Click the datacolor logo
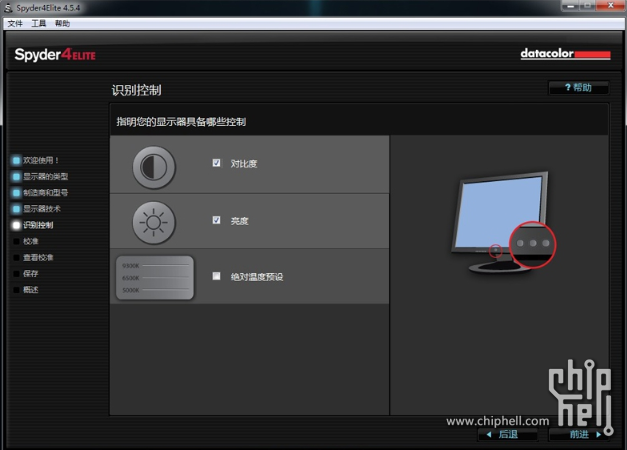This screenshot has height=450, width=627. point(565,54)
